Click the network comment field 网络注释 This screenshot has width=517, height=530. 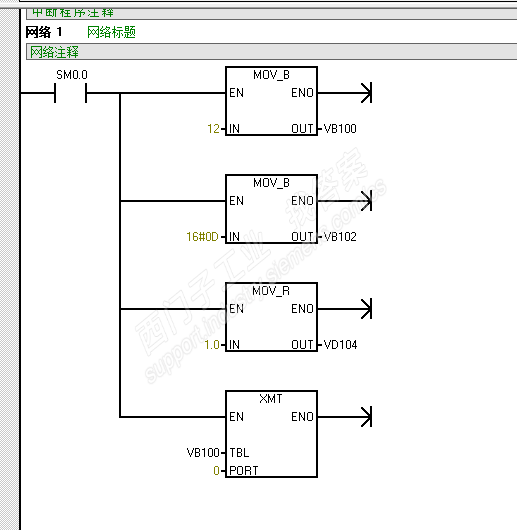coord(271,52)
